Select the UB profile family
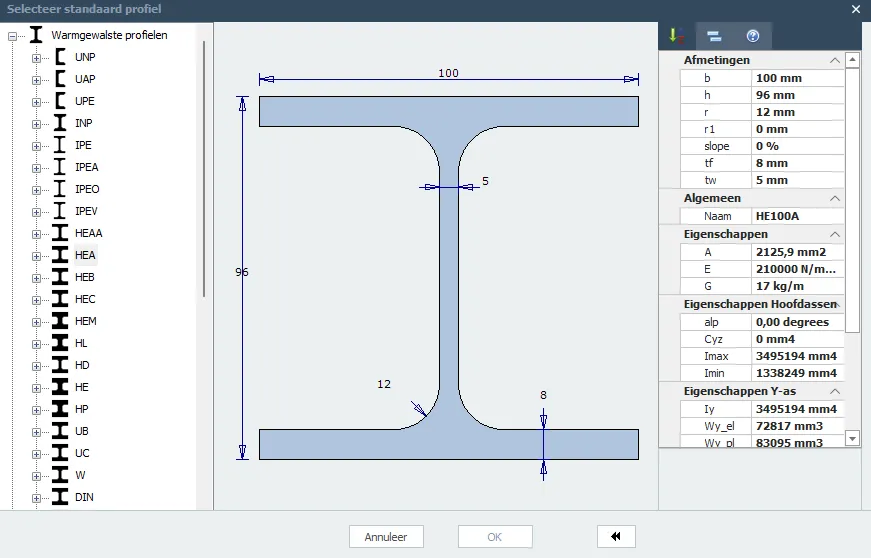 click(82, 431)
